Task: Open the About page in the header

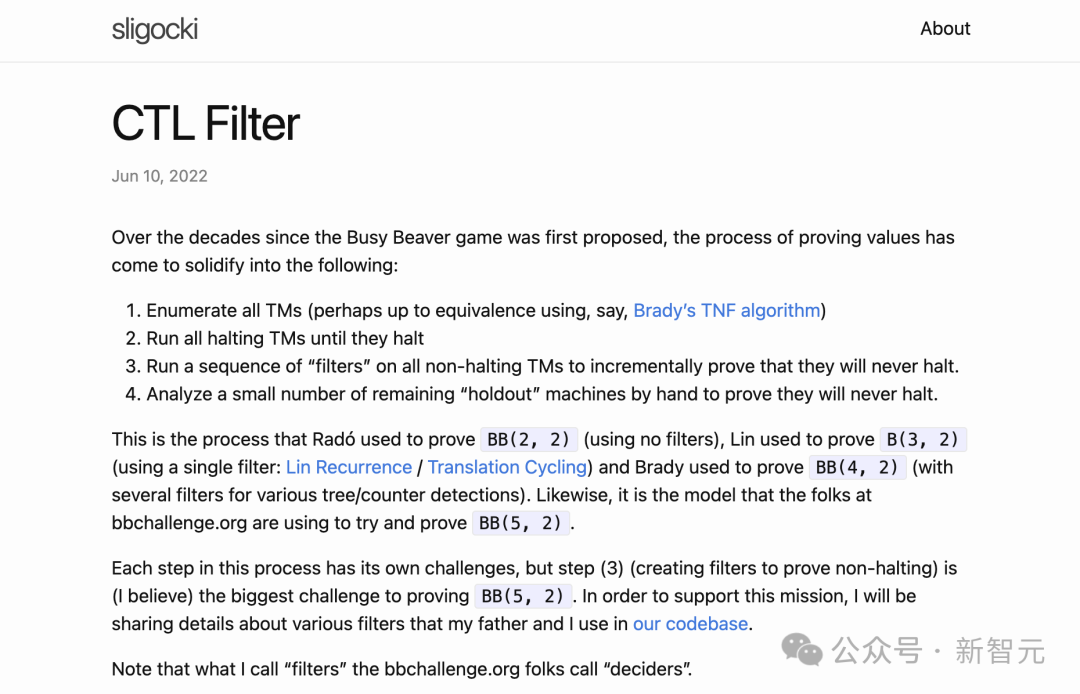Action: pyautogui.click(x=945, y=29)
